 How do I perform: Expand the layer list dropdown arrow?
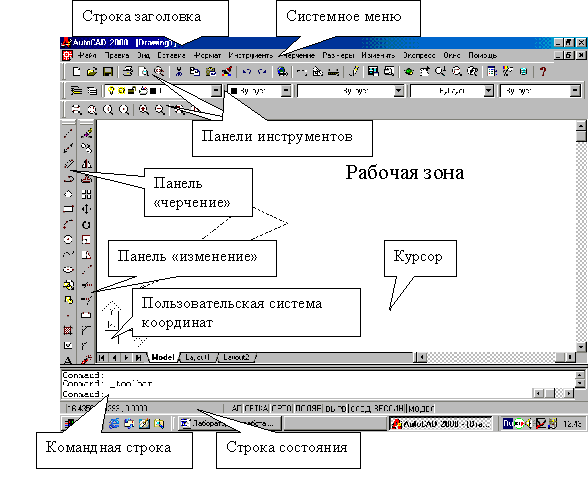pos(216,91)
